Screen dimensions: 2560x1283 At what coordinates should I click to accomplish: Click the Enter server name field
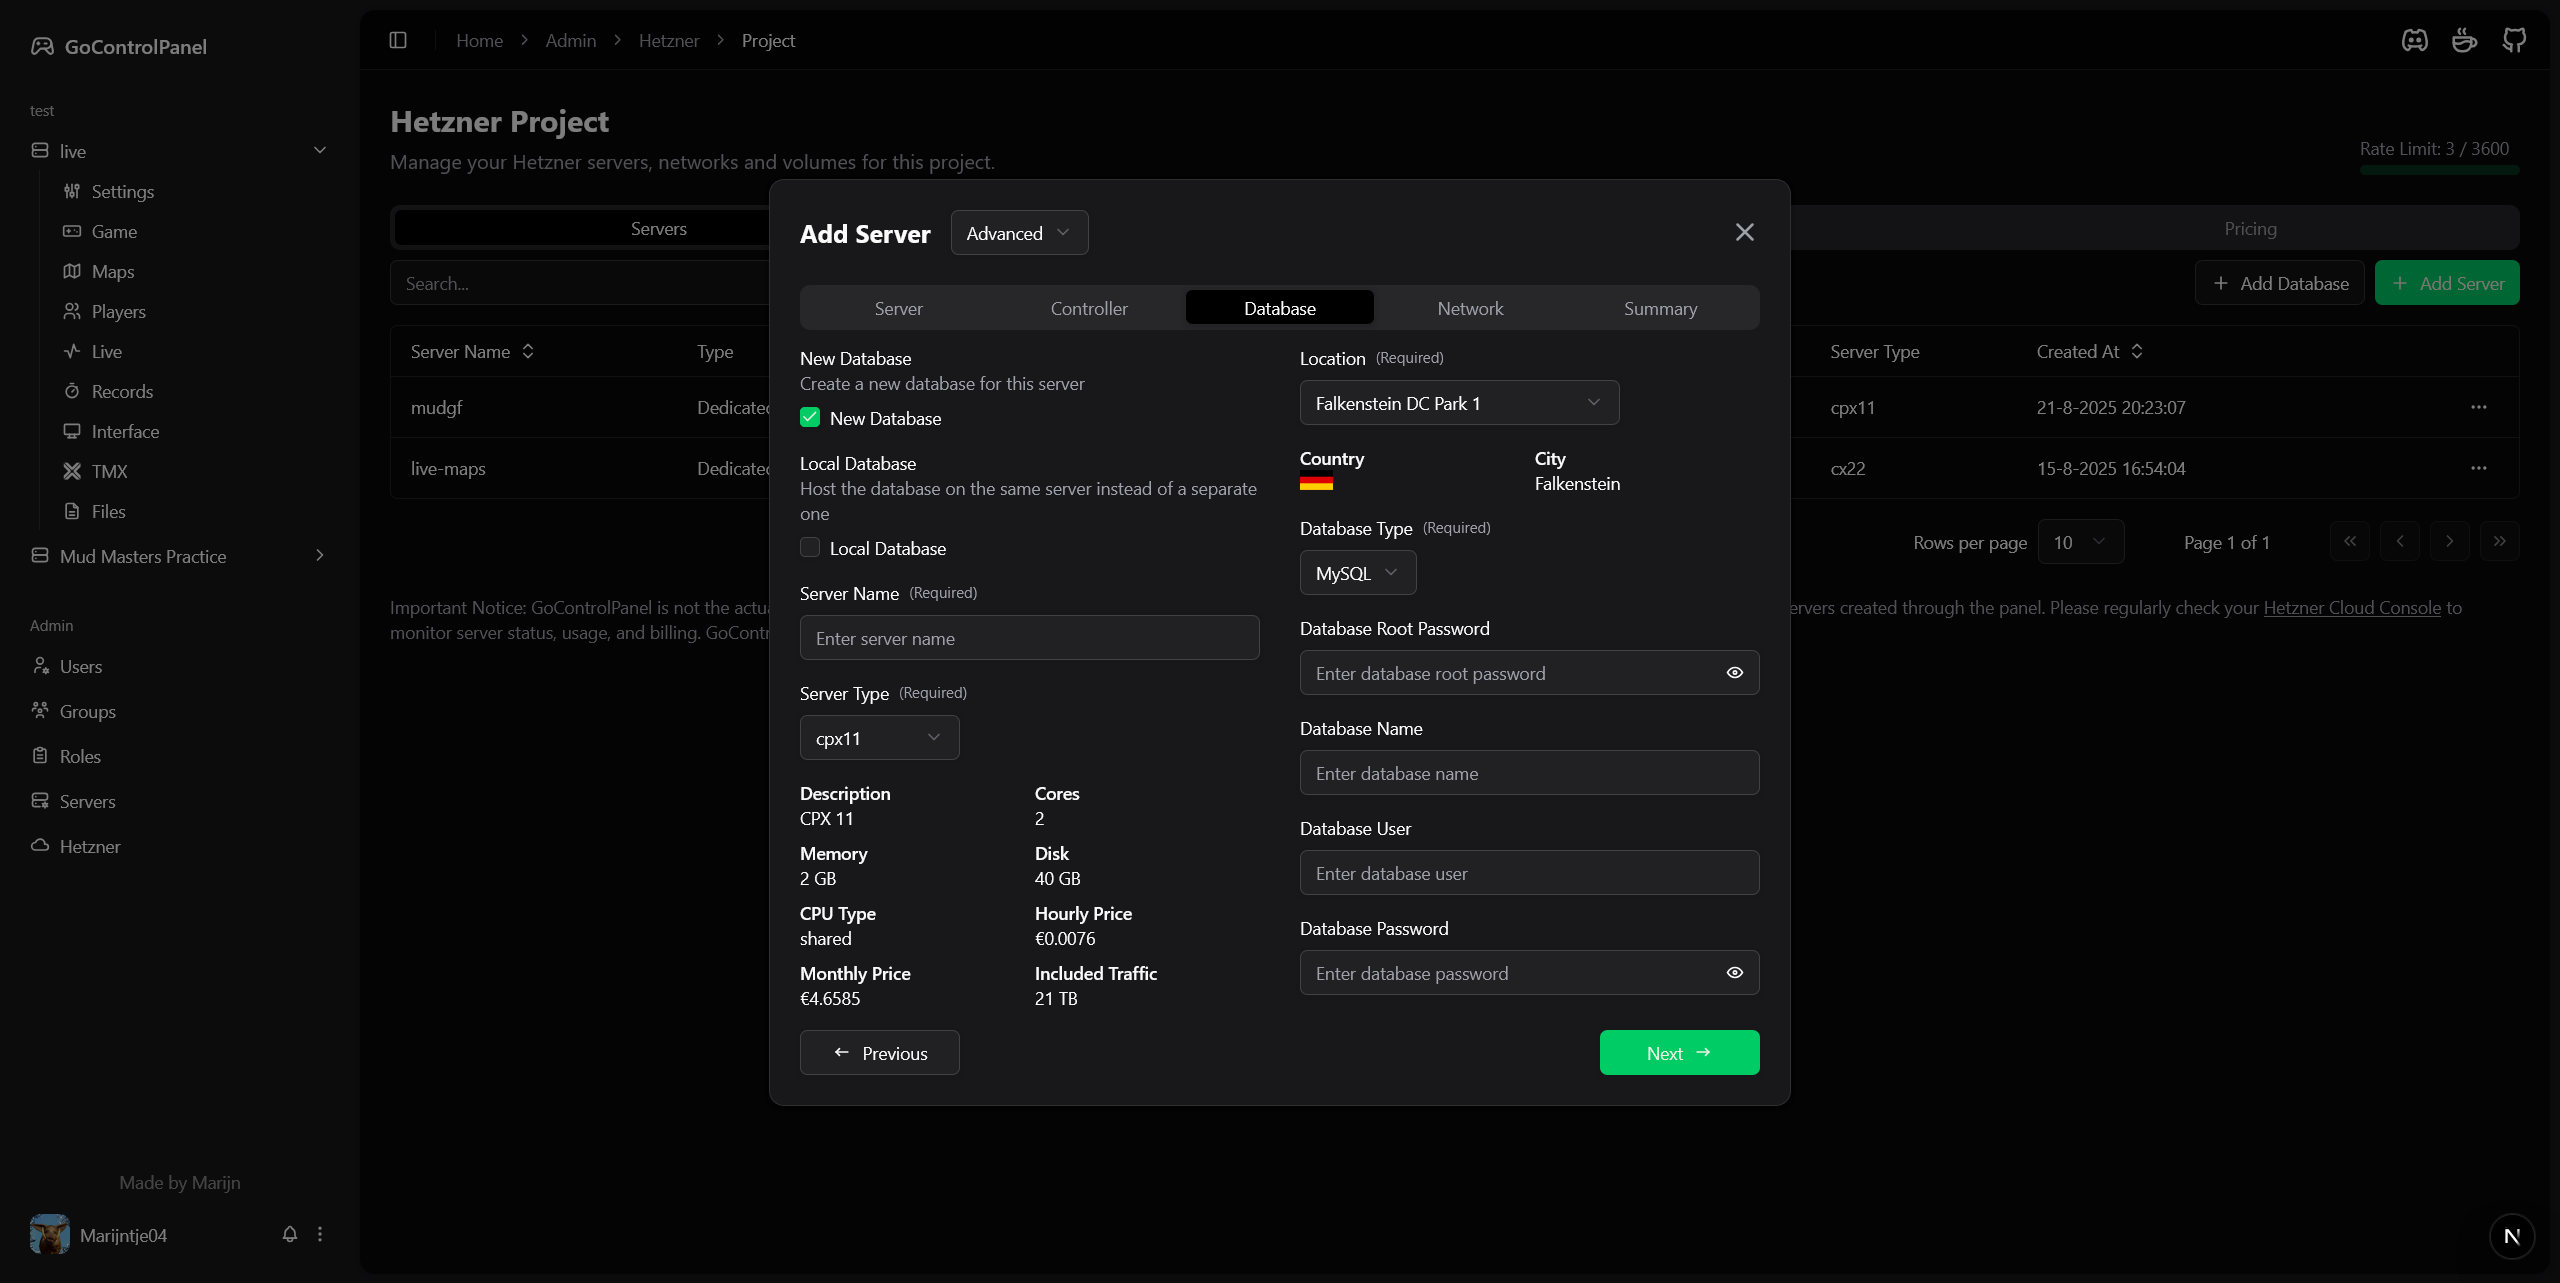click(x=1029, y=638)
